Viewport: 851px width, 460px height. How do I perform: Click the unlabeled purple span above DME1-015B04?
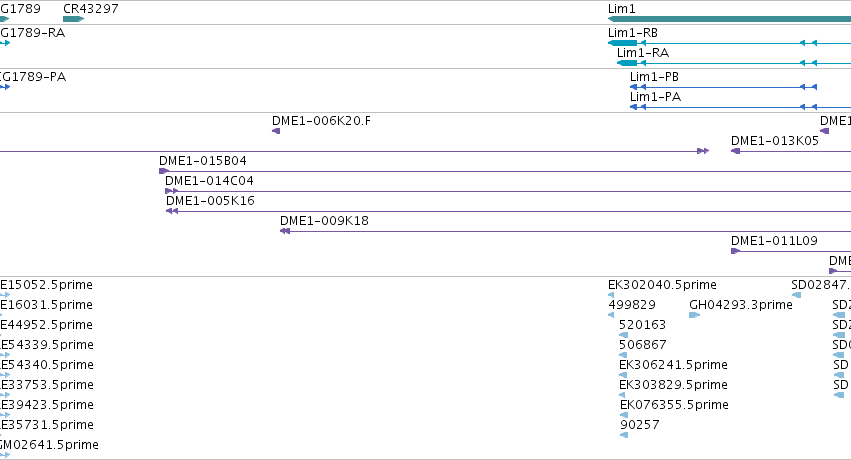point(354,151)
